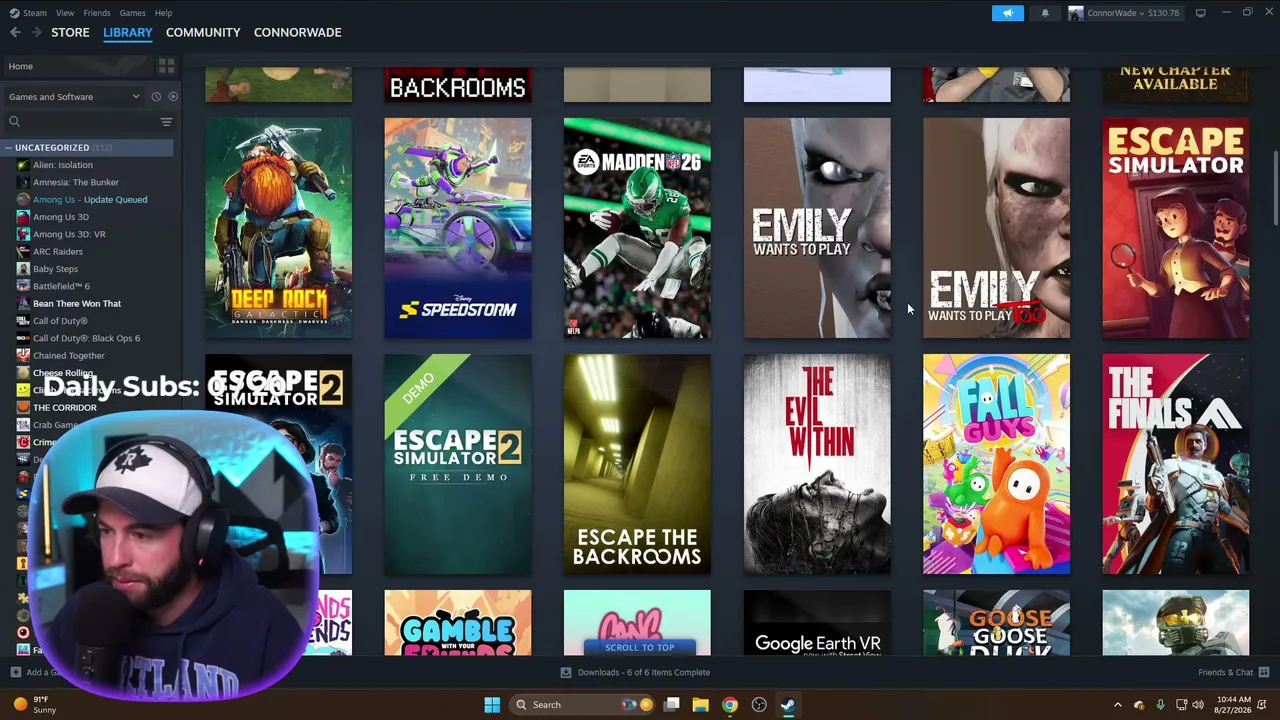Open the Downloads icon in bottom bar
This screenshot has width=1280, height=720.
566,673
